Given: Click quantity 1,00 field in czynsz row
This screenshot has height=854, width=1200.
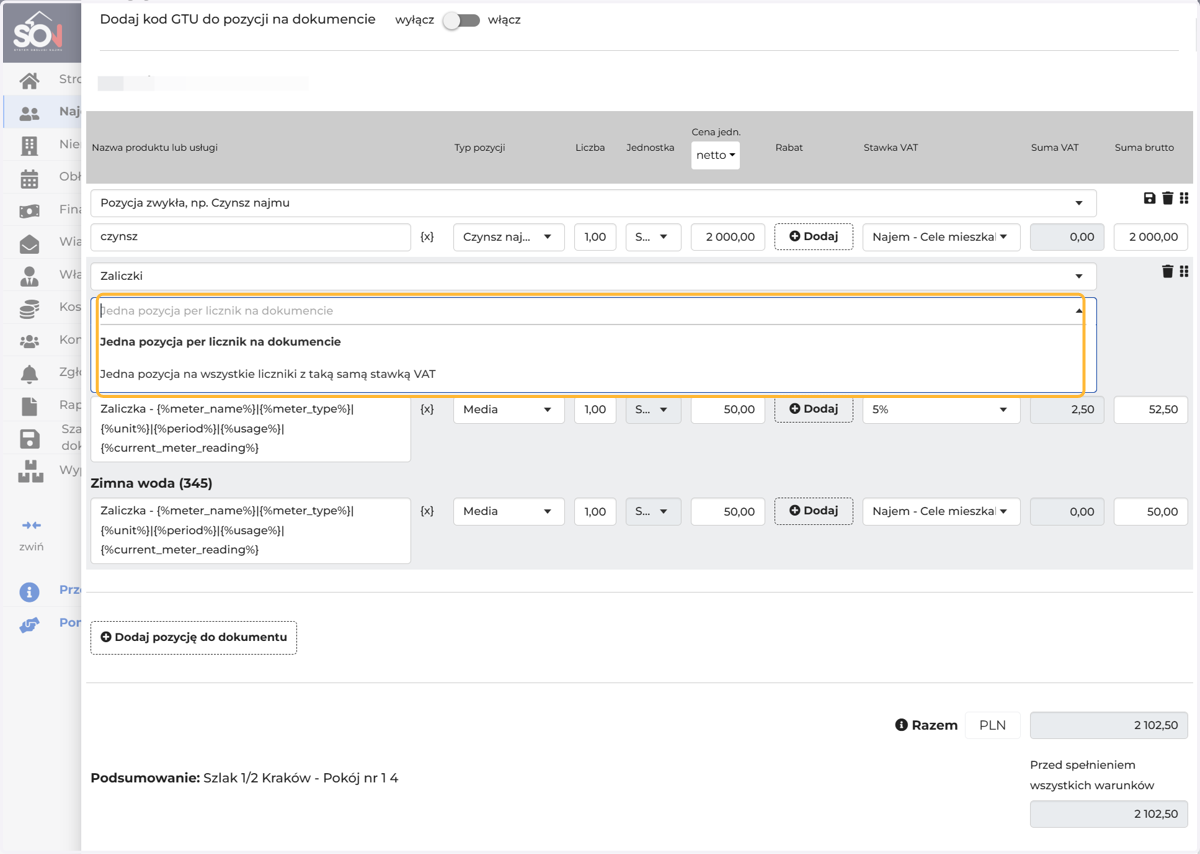Looking at the screenshot, I should tap(595, 237).
